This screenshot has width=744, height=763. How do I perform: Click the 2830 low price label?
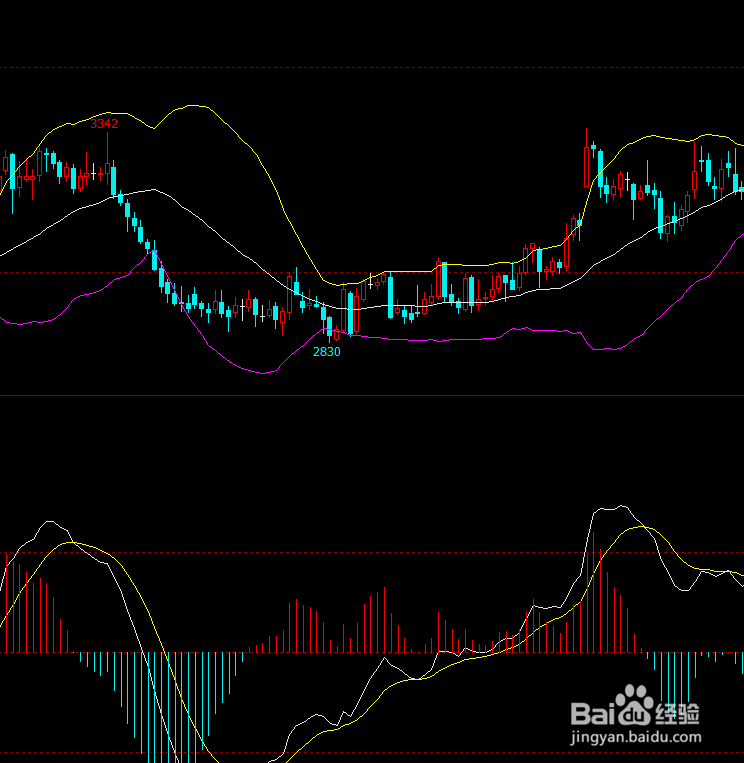click(x=327, y=352)
